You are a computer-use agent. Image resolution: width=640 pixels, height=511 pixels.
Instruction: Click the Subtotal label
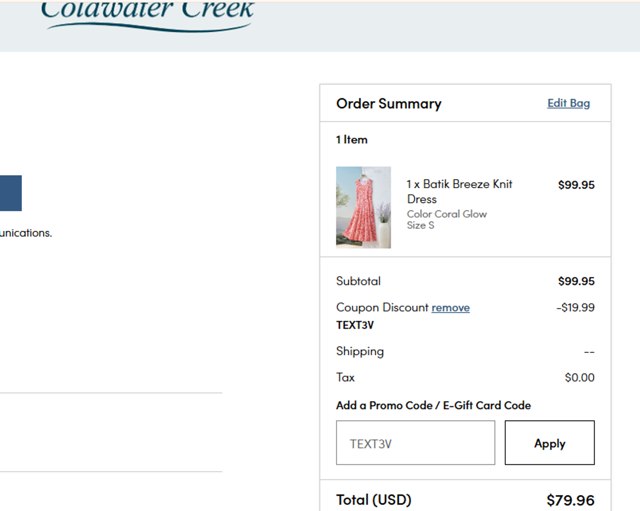tap(358, 281)
